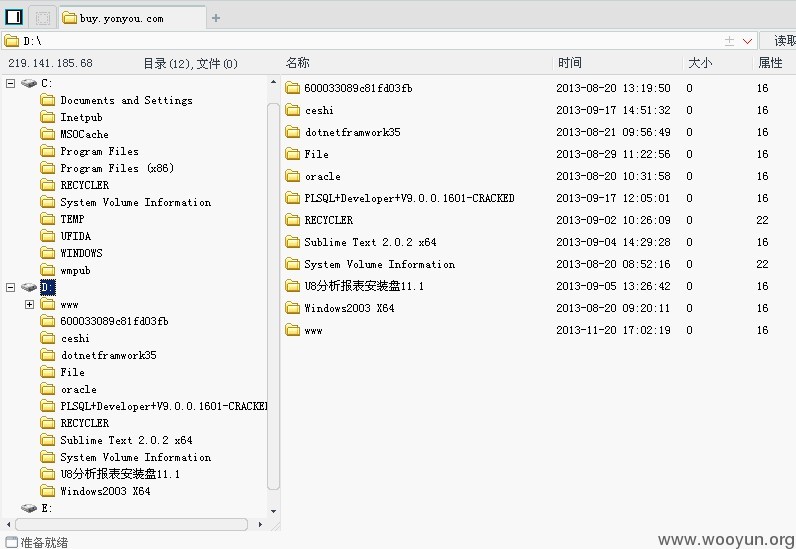The height and width of the screenshot is (549, 796).
Task: Click the File folder icon in file list
Action: 292,154
